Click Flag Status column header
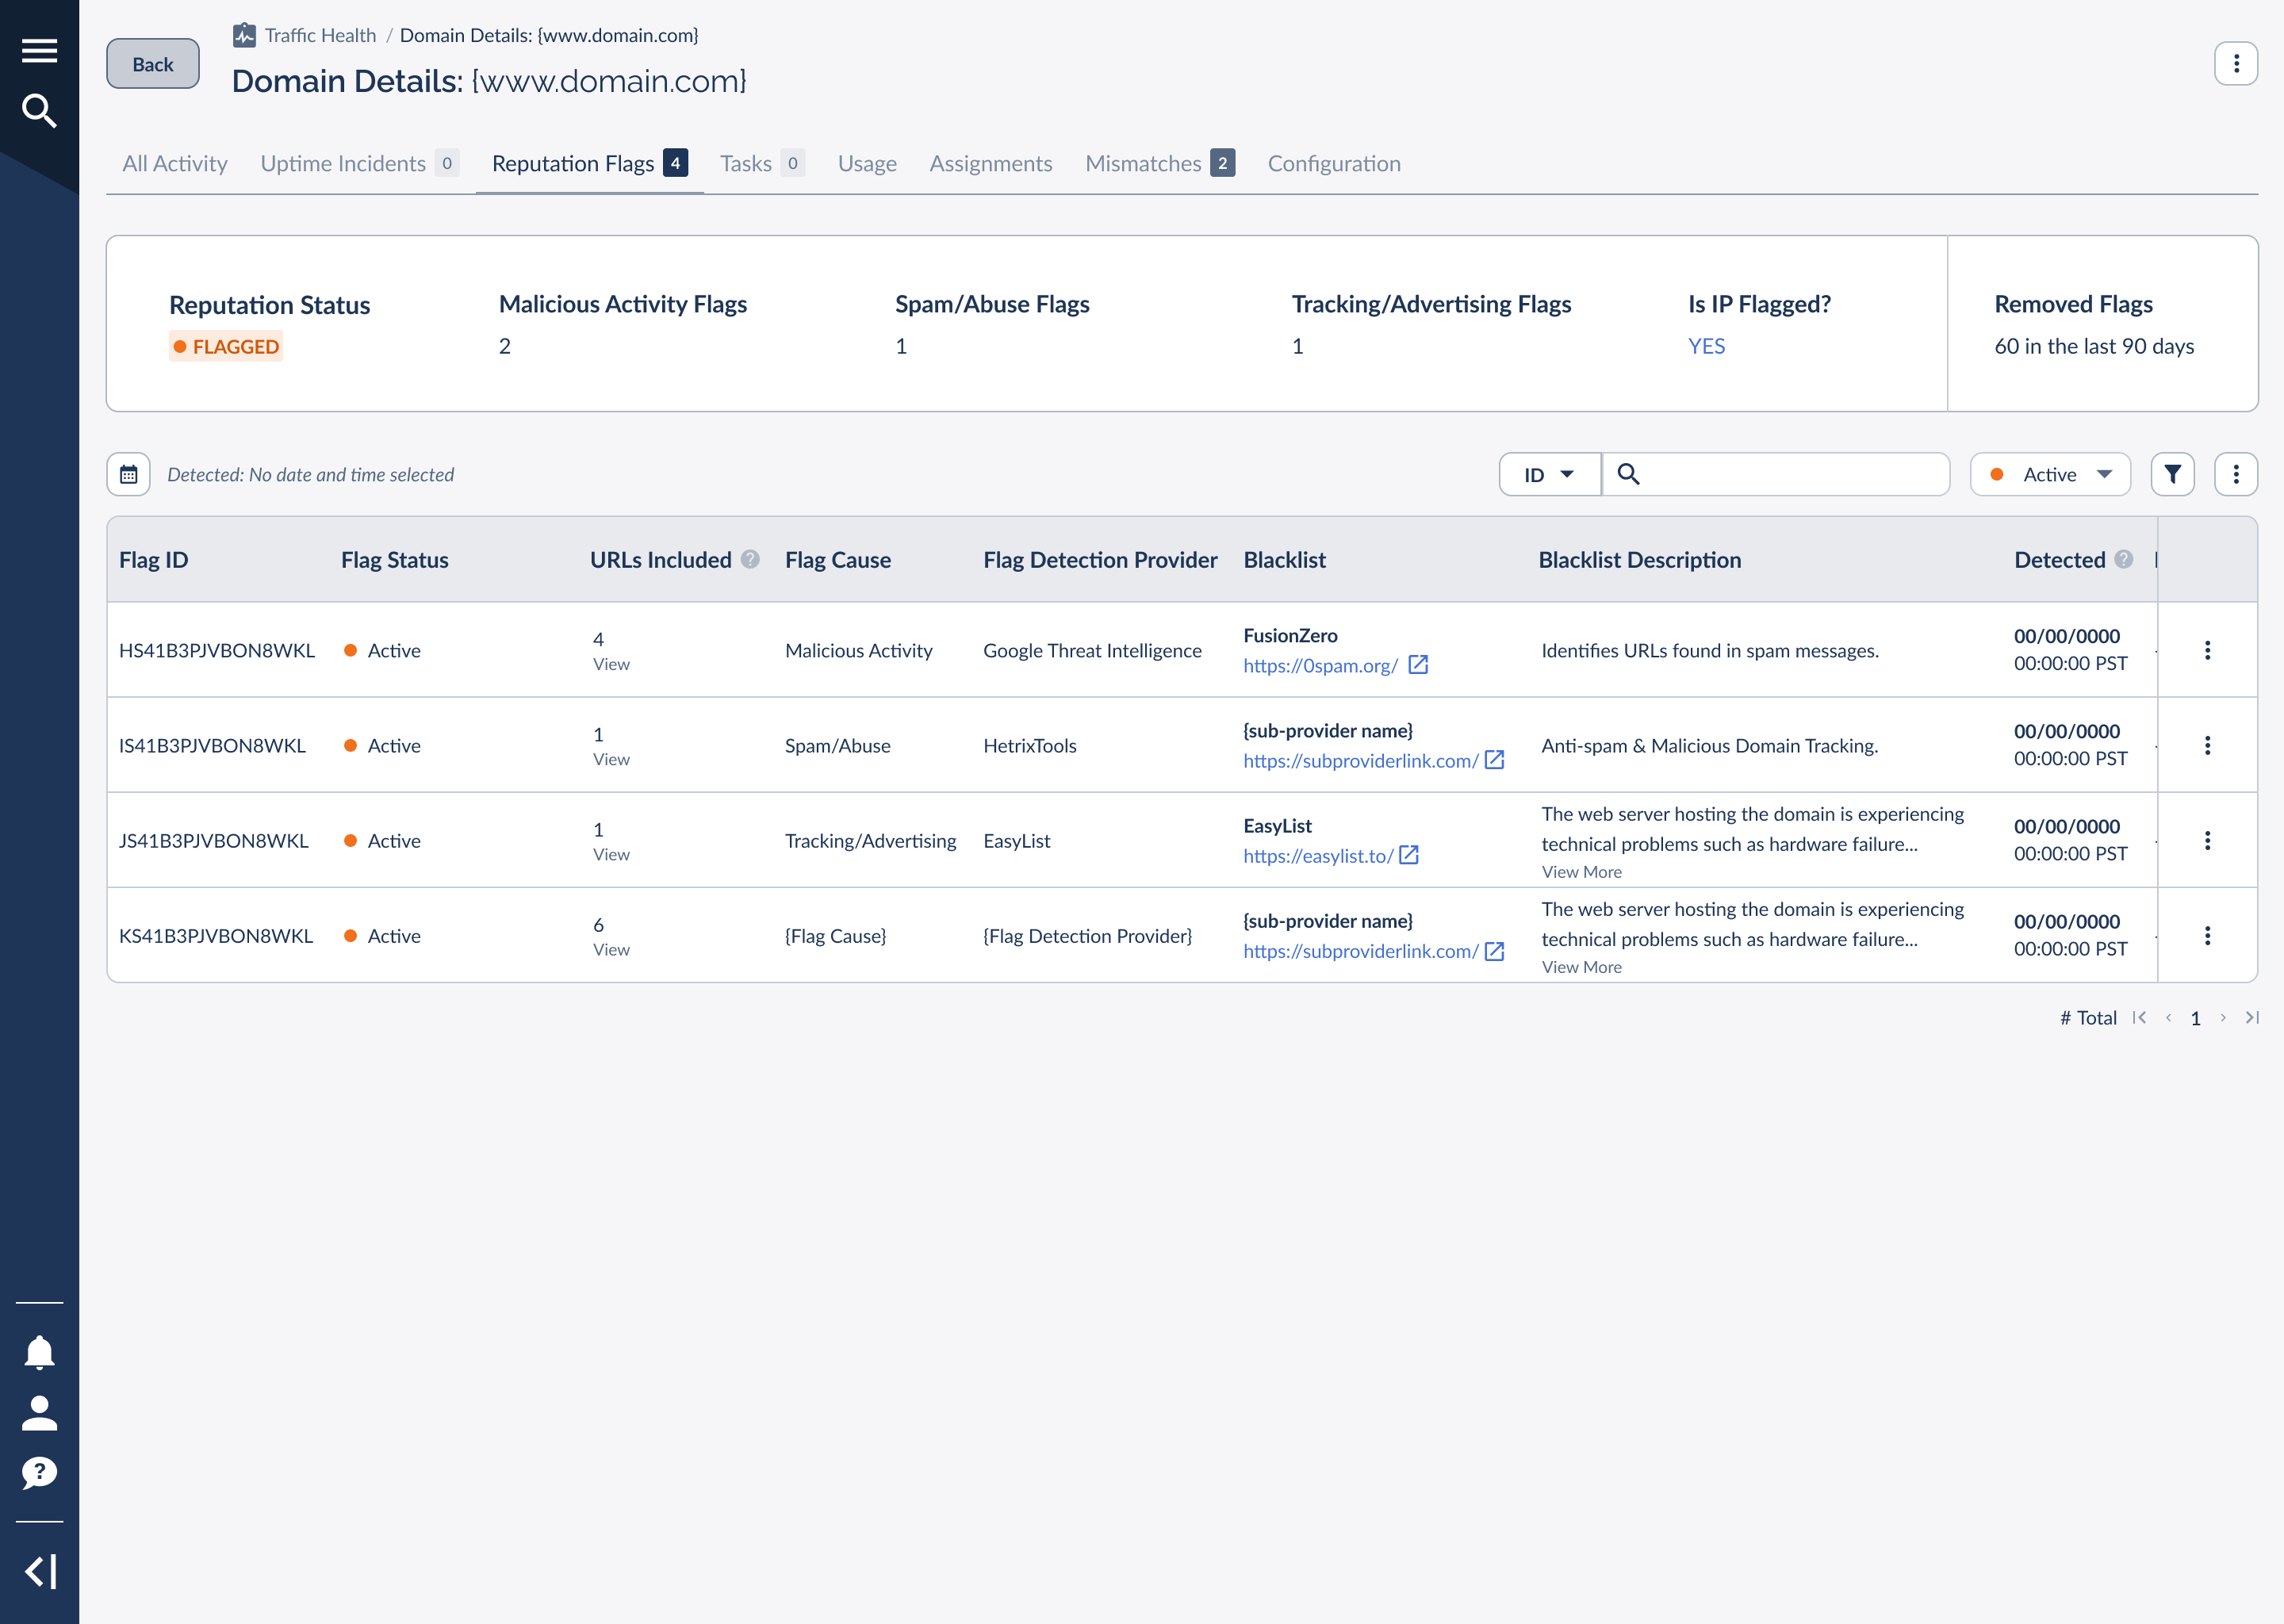The height and width of the screenshot is (1624, 2284). [394, 559]
